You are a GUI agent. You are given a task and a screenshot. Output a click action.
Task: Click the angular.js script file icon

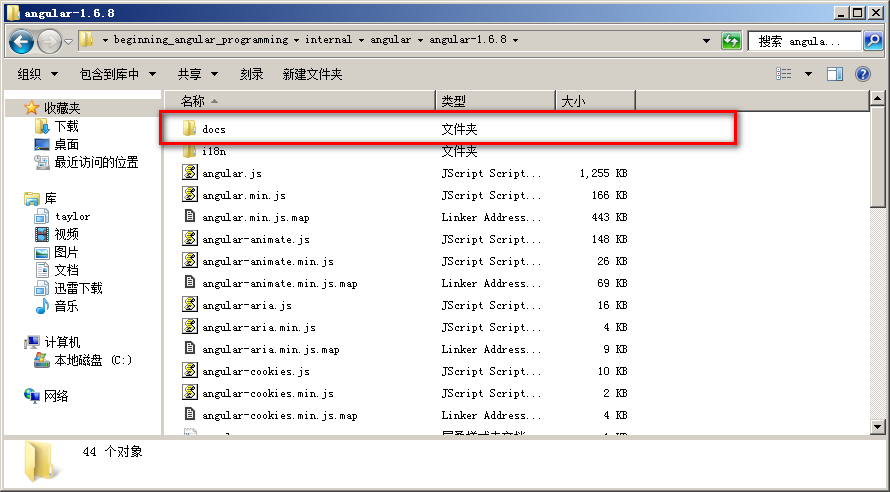(x=189, y=173)
